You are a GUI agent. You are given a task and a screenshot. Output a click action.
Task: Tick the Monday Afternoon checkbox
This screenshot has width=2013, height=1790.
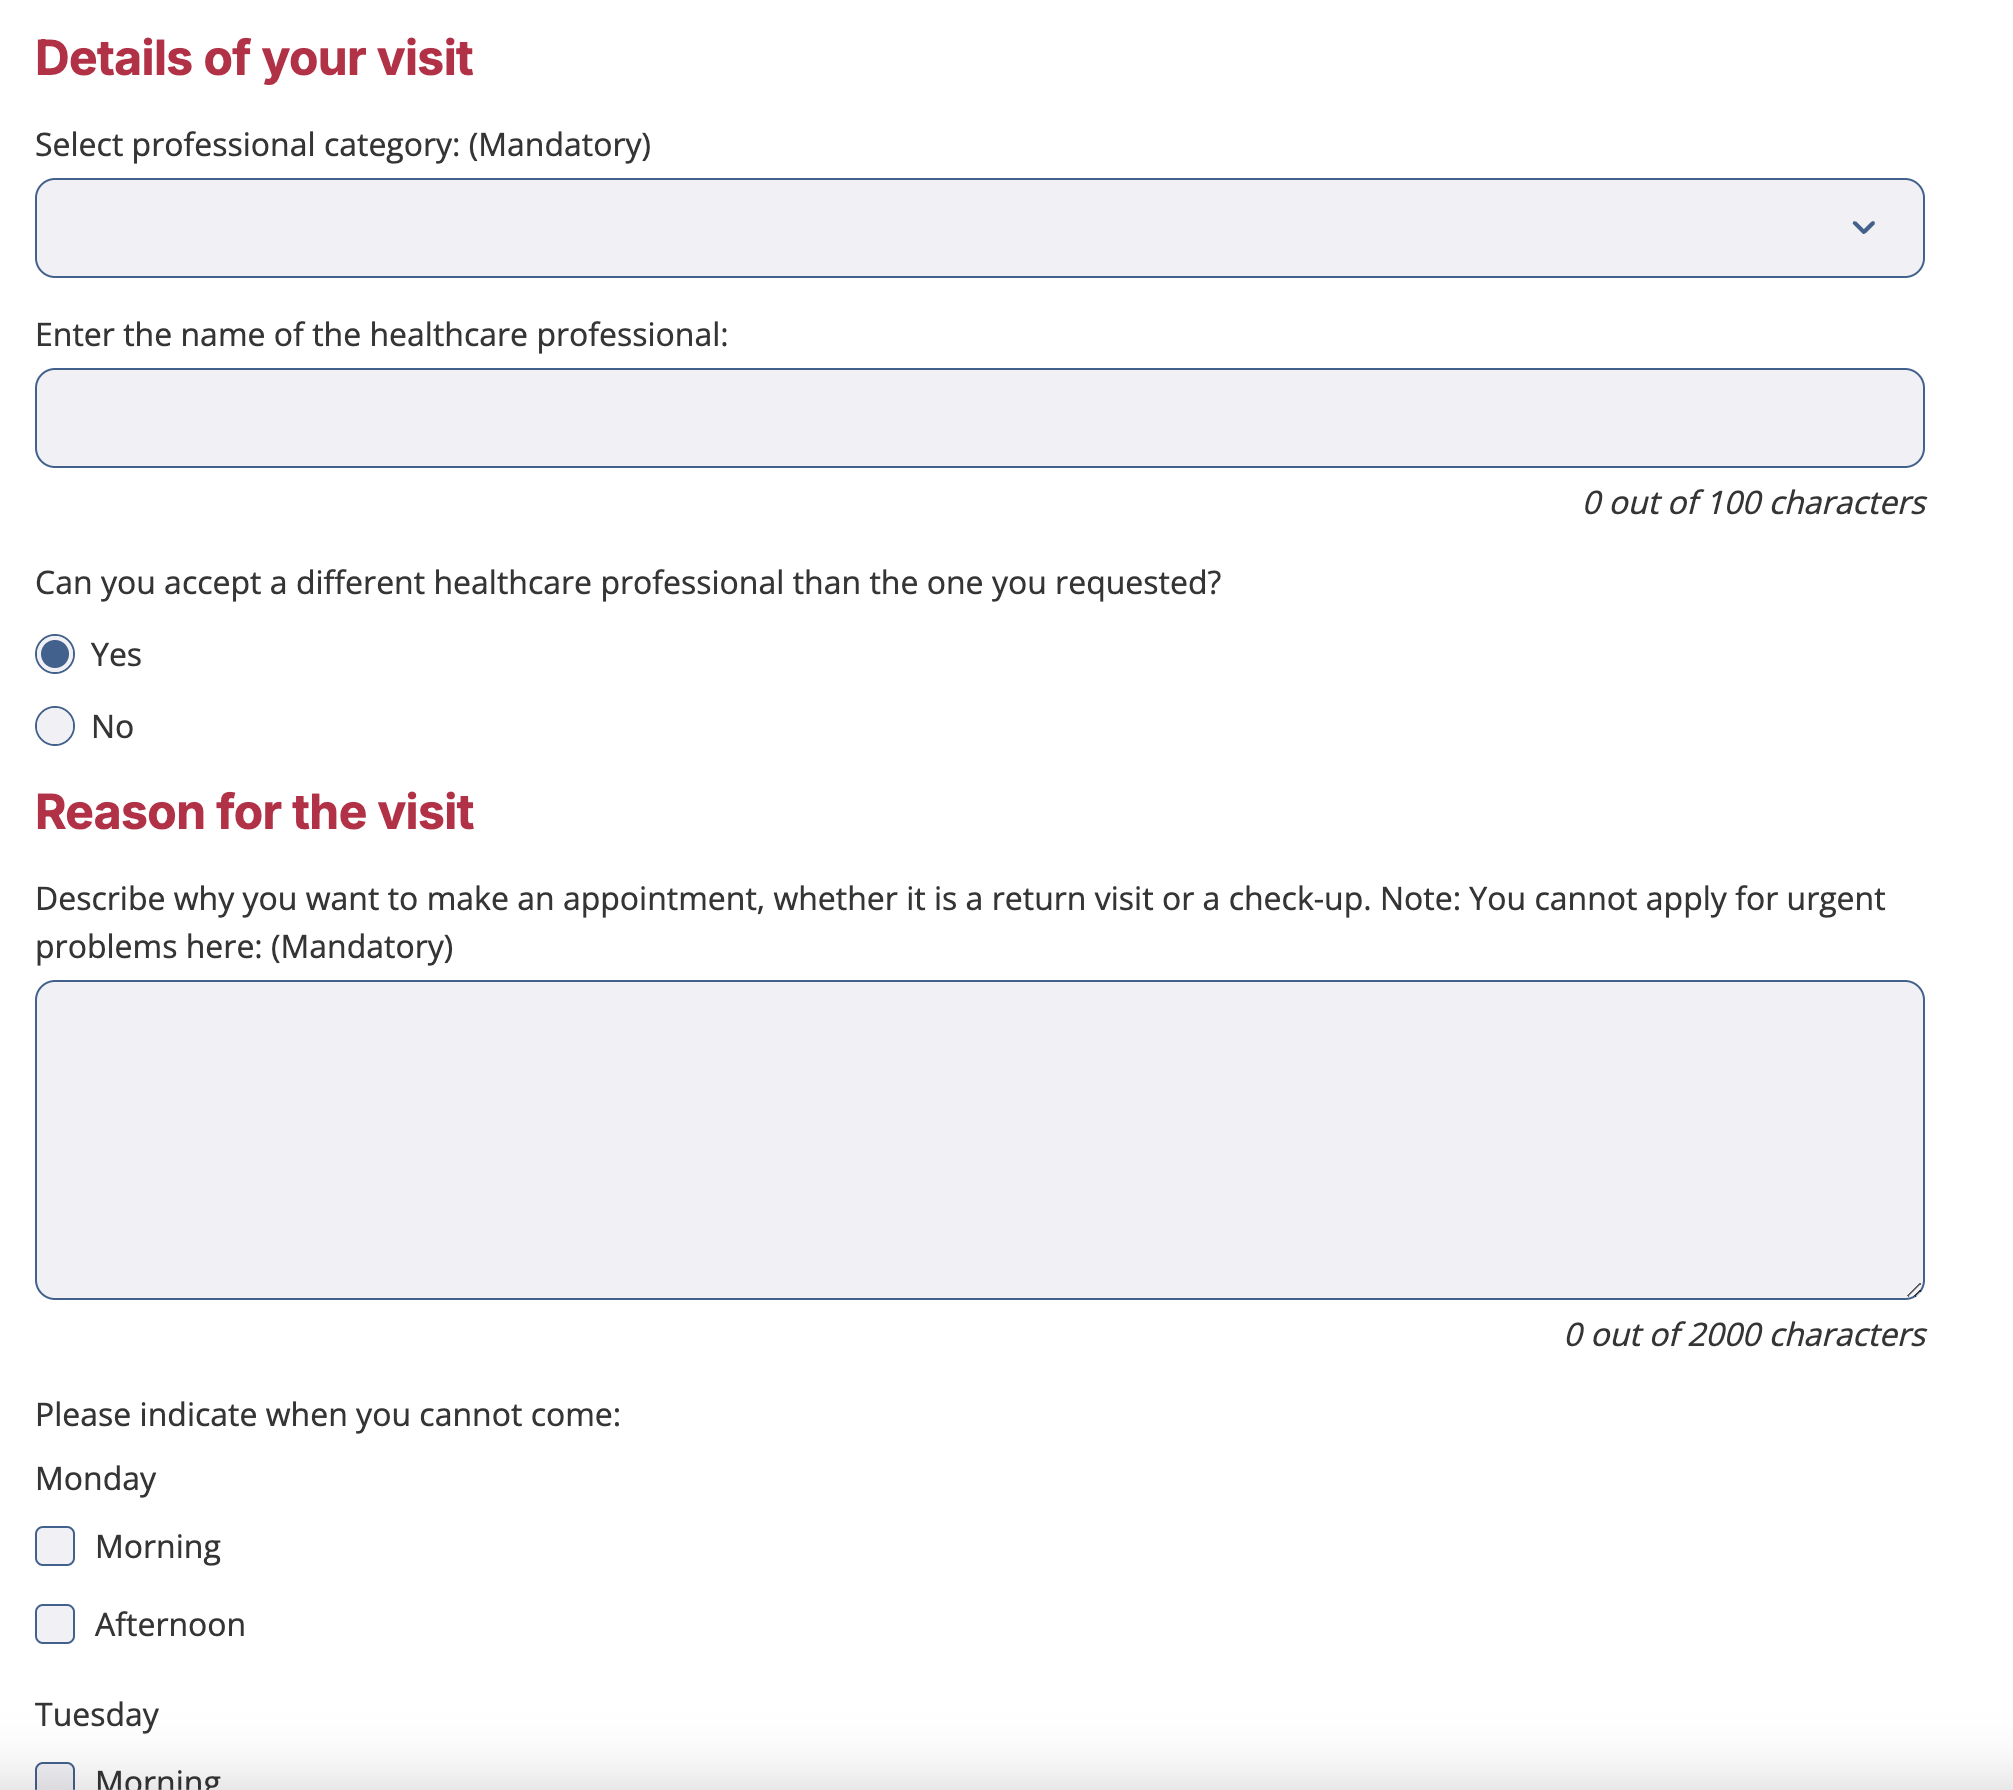pos(55,1624)
